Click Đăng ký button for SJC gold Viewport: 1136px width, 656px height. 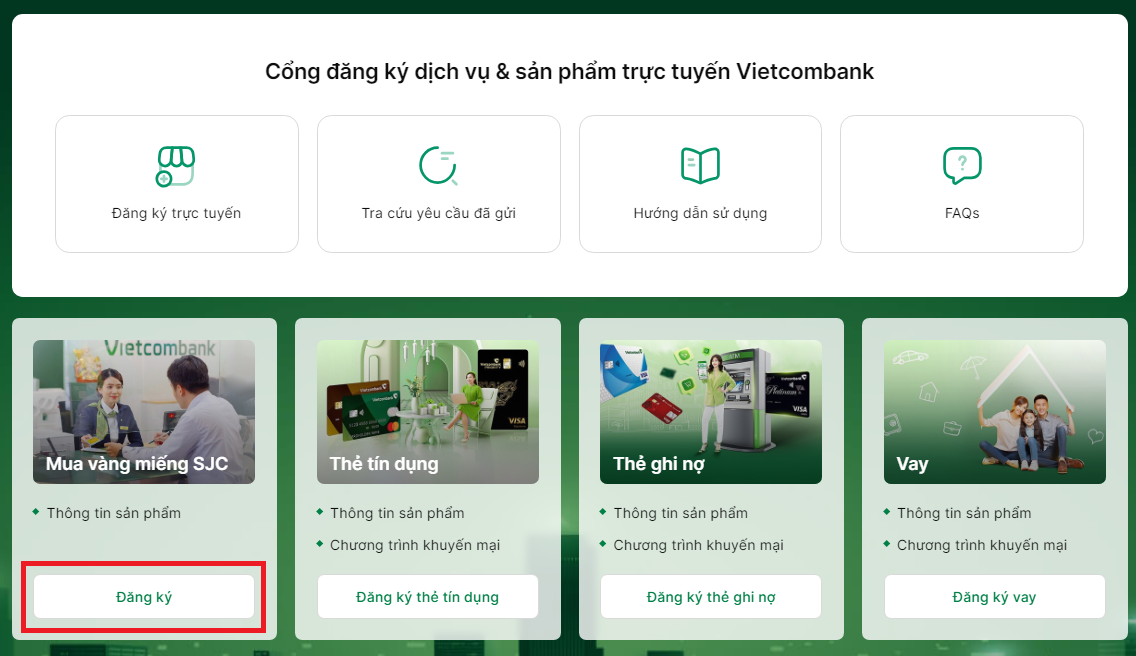[144, 597]
